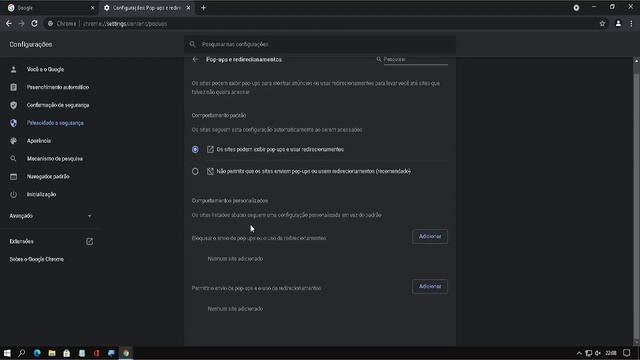Close the Configurações Pop-ups tab
The image size is (640, 360).
tap(188, 8)
